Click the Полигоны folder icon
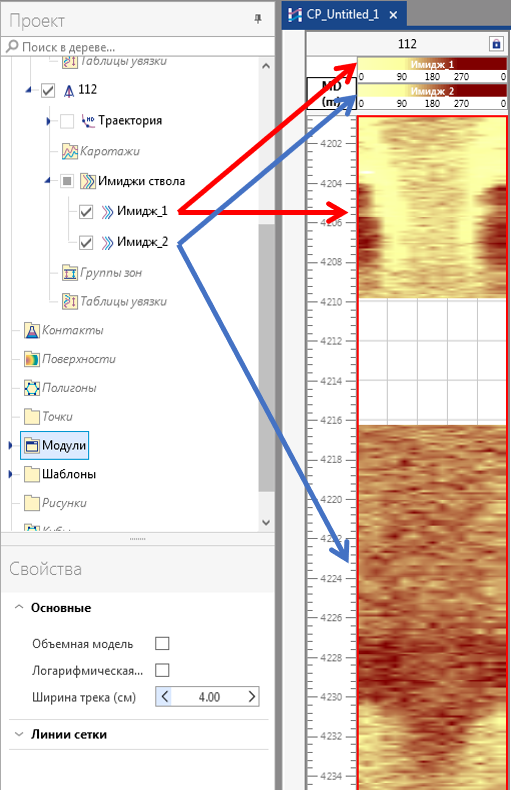This screenshot has width=511, height=790. (32, 388)
